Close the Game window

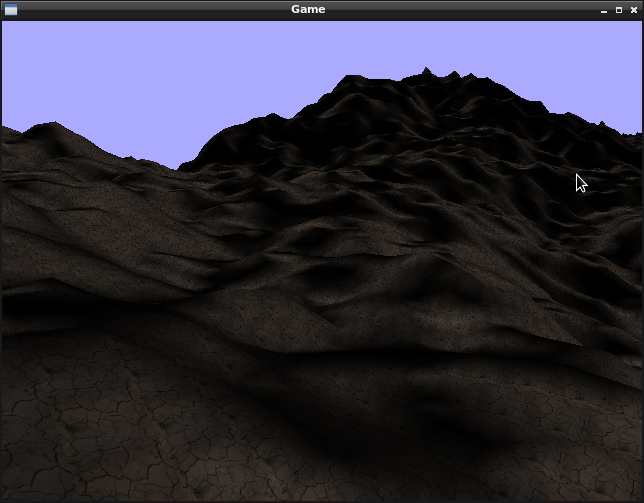pos(634,10)
